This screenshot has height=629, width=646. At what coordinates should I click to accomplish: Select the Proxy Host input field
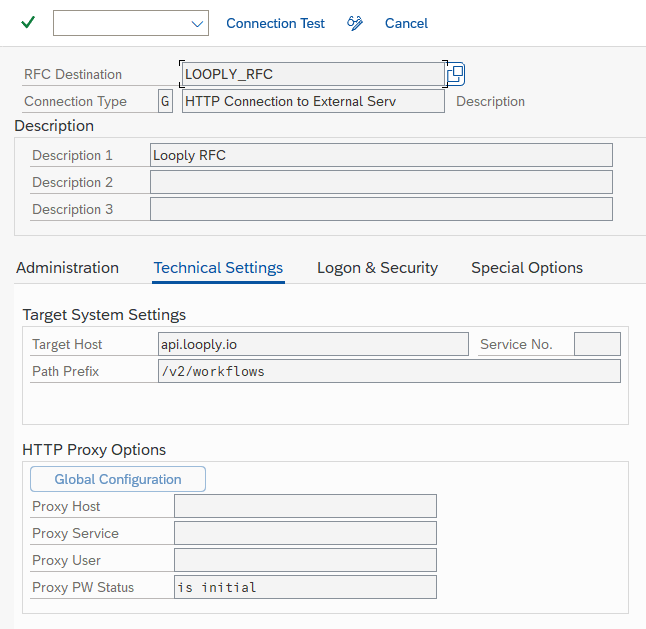[305, 506]
